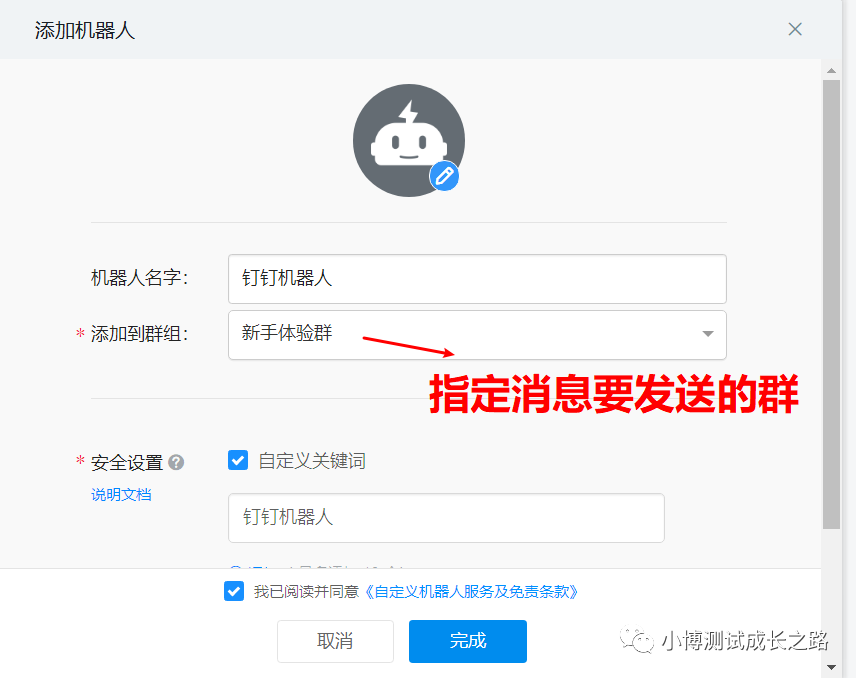Click the blue pencil edit avatar icon

pos(444,176)
